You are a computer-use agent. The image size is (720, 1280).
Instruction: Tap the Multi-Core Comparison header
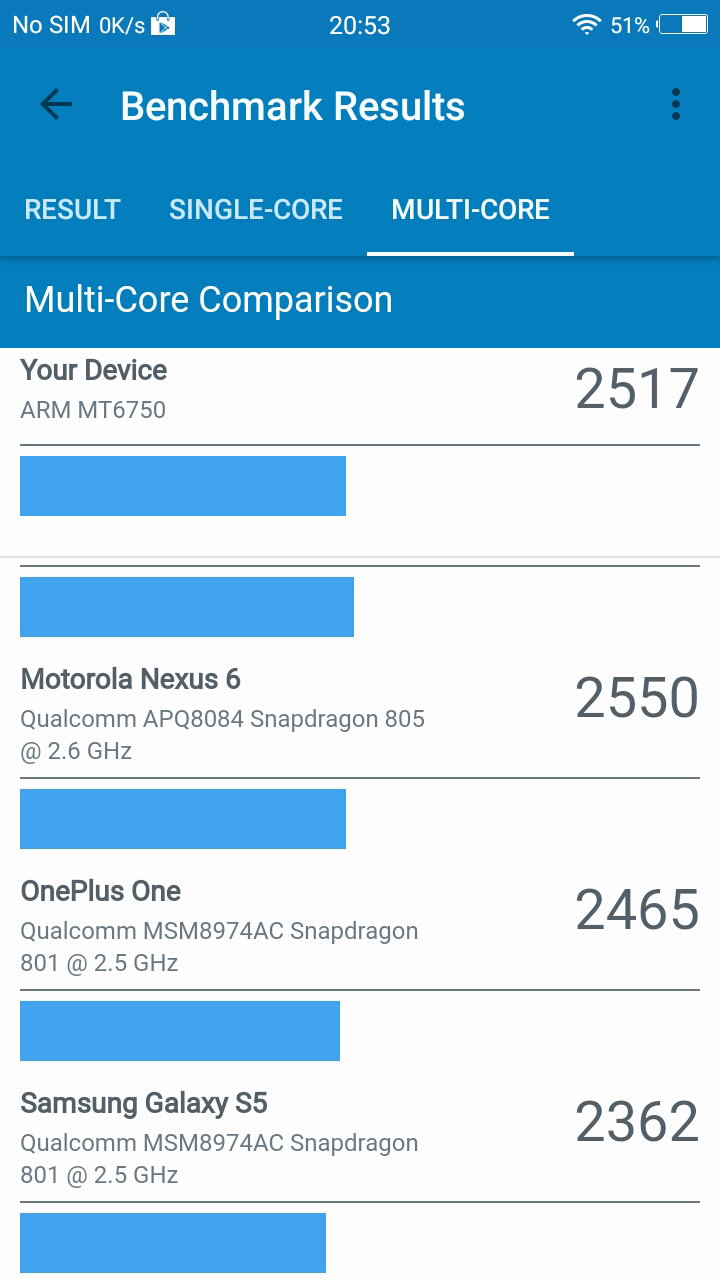209,300
